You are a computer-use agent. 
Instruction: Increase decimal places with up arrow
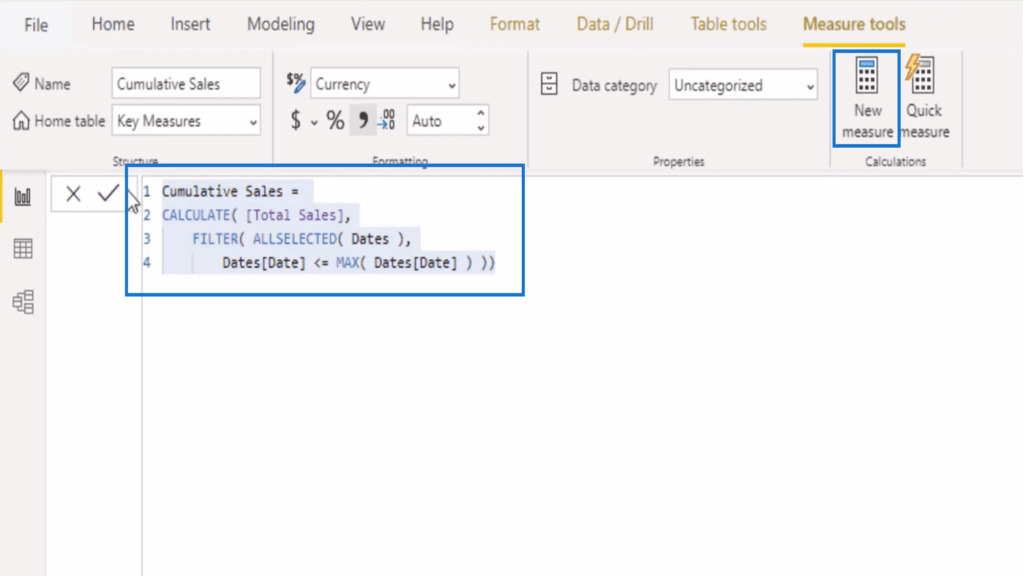(x=481, y=113)
